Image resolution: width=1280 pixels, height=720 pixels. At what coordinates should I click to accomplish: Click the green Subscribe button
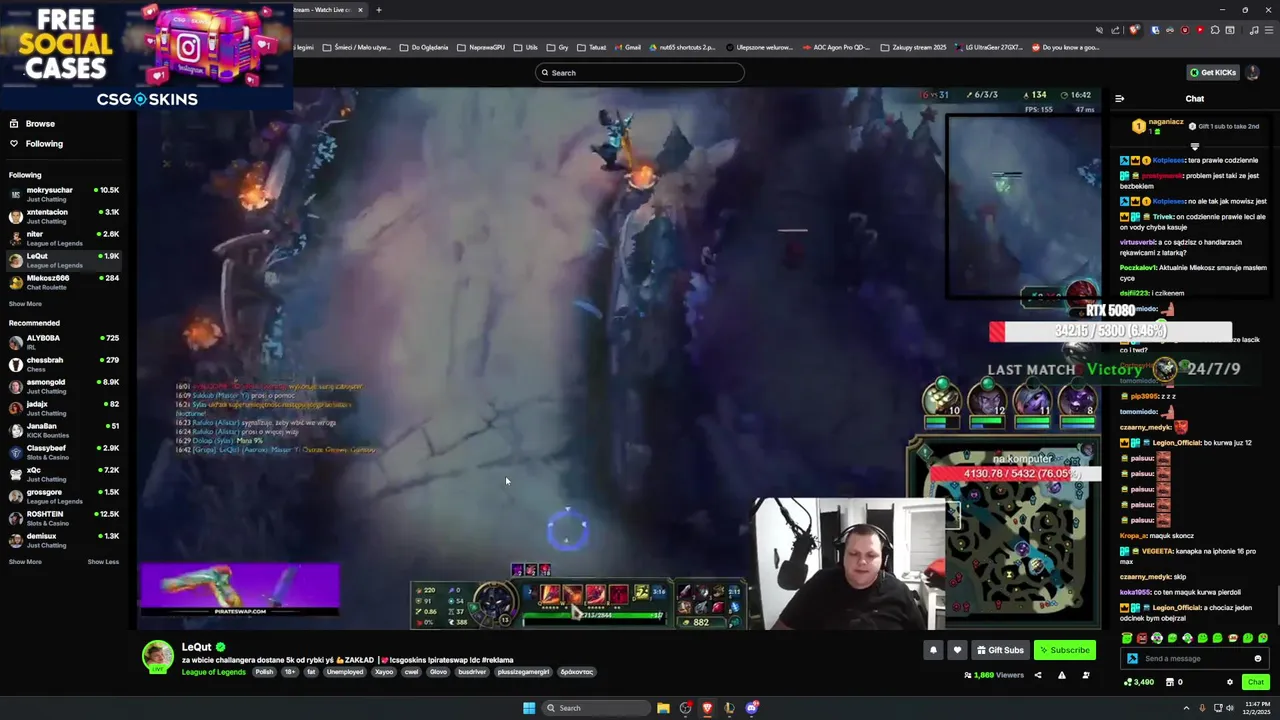tap(1064, 650)
